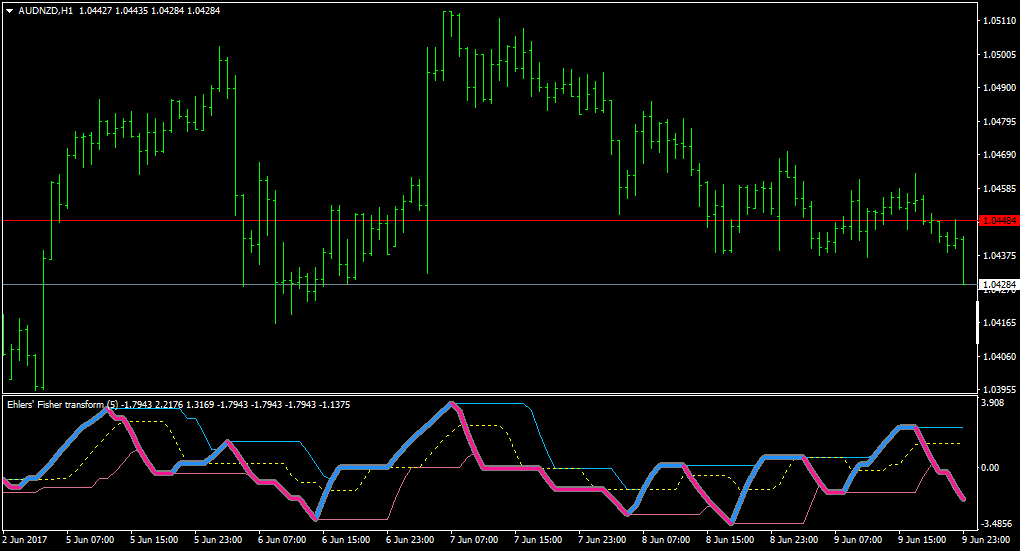Click the white vertical scroll marker on price scale
The image size is (1020, 551).
click(x=977, y=322)
